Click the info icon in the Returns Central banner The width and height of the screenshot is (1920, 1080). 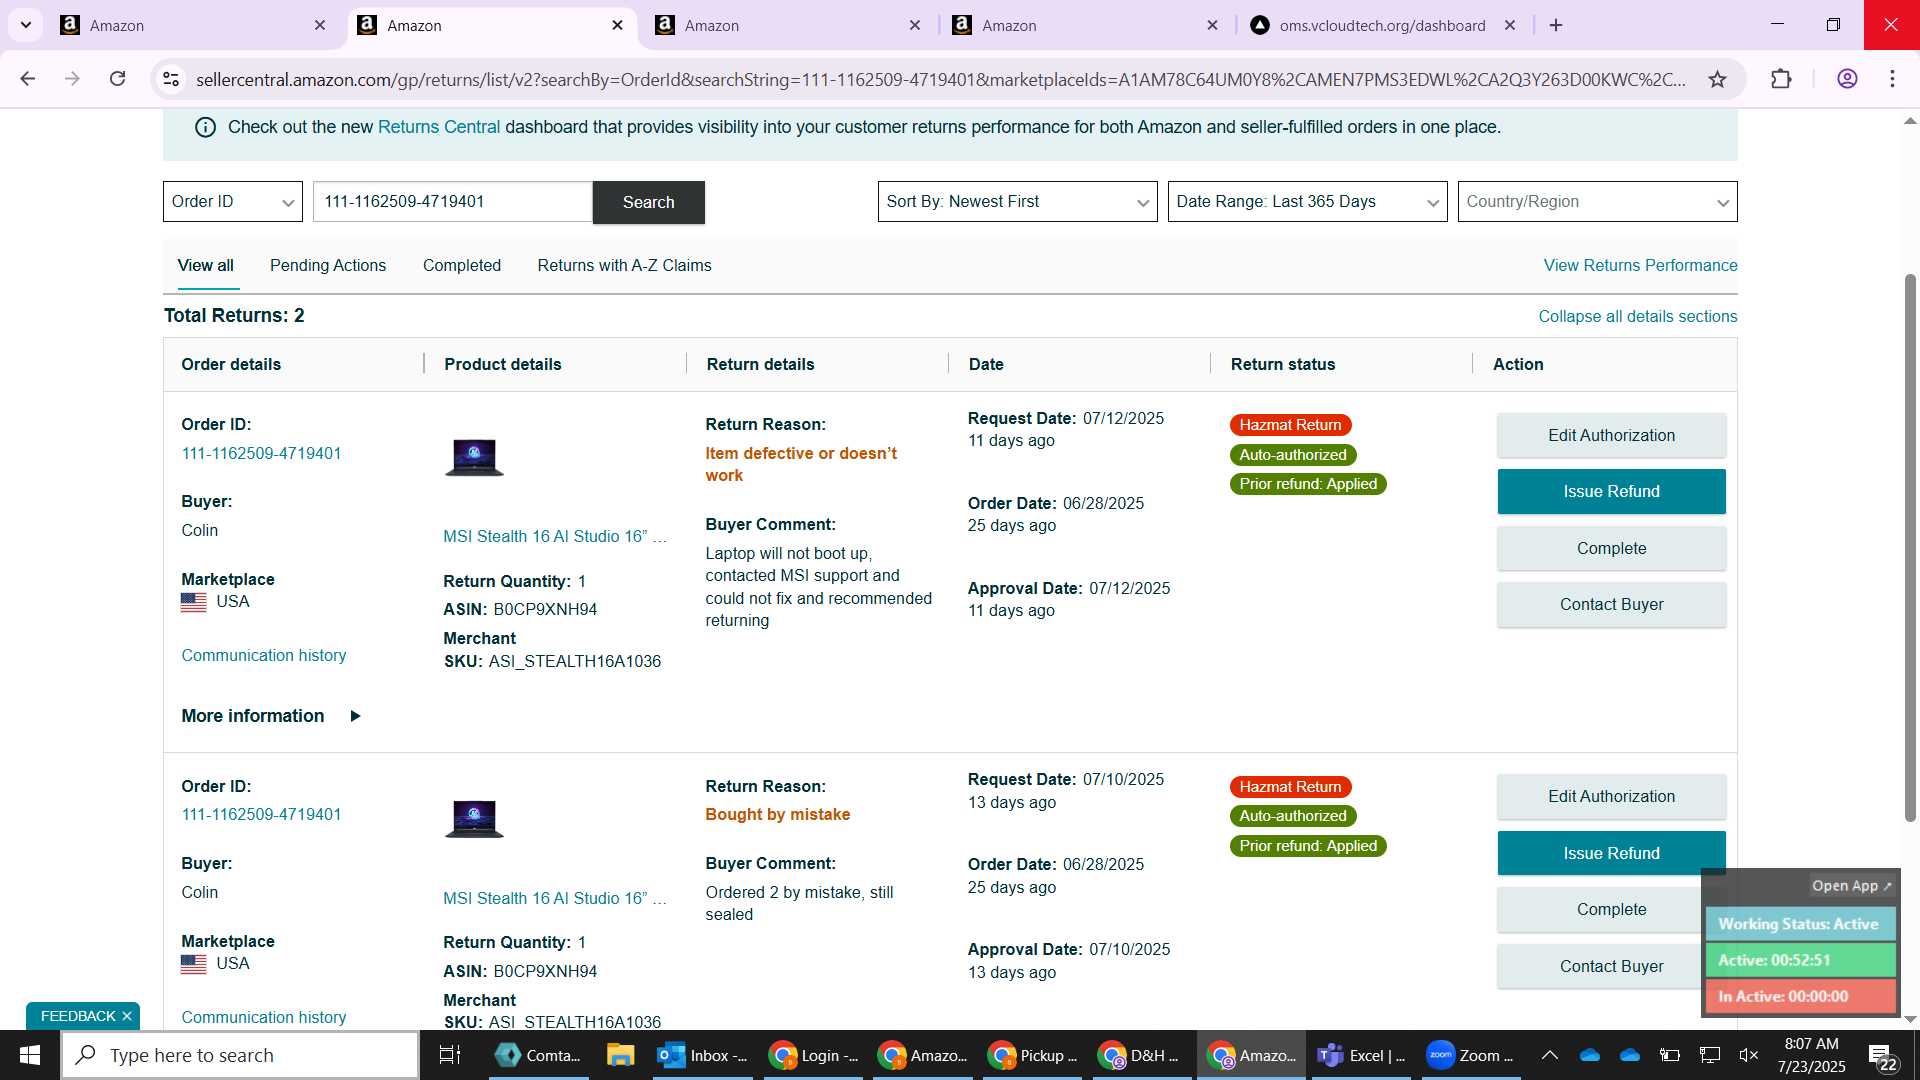[205, 127]
